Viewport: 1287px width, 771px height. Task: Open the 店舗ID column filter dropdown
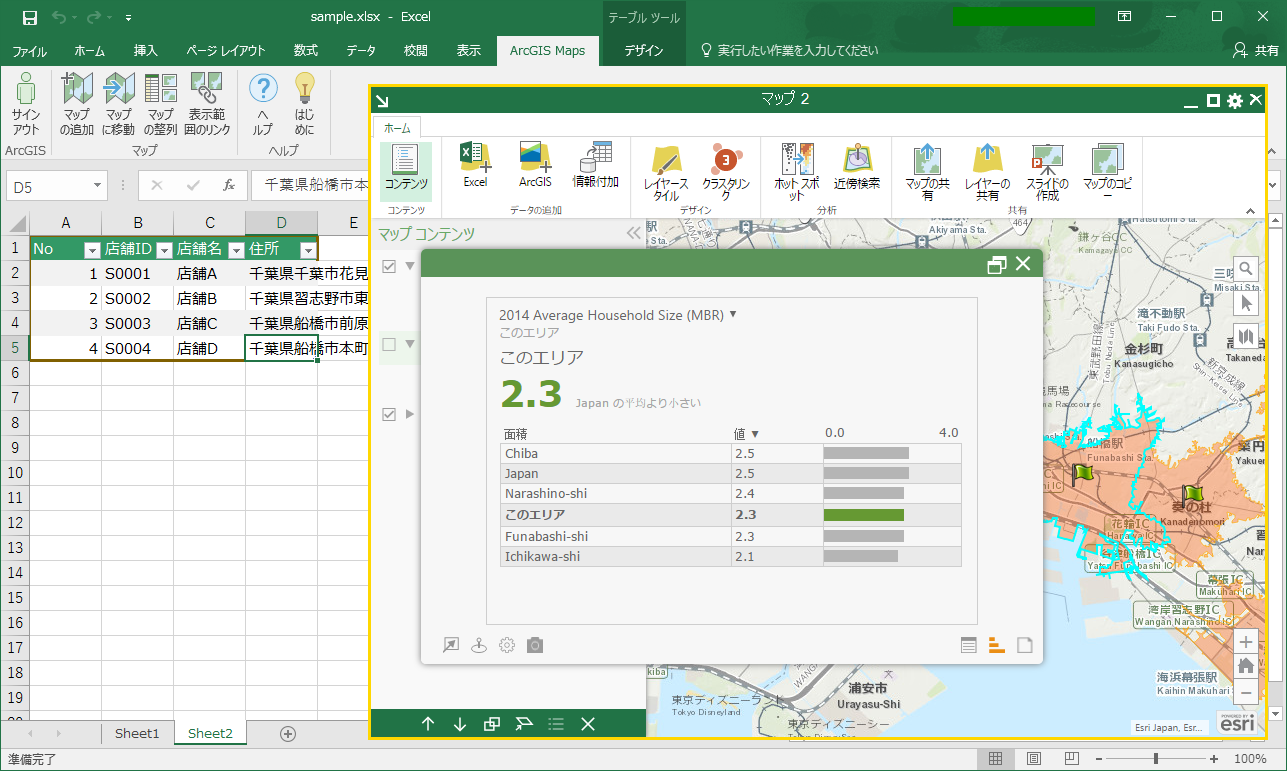[x=164, y=250]
